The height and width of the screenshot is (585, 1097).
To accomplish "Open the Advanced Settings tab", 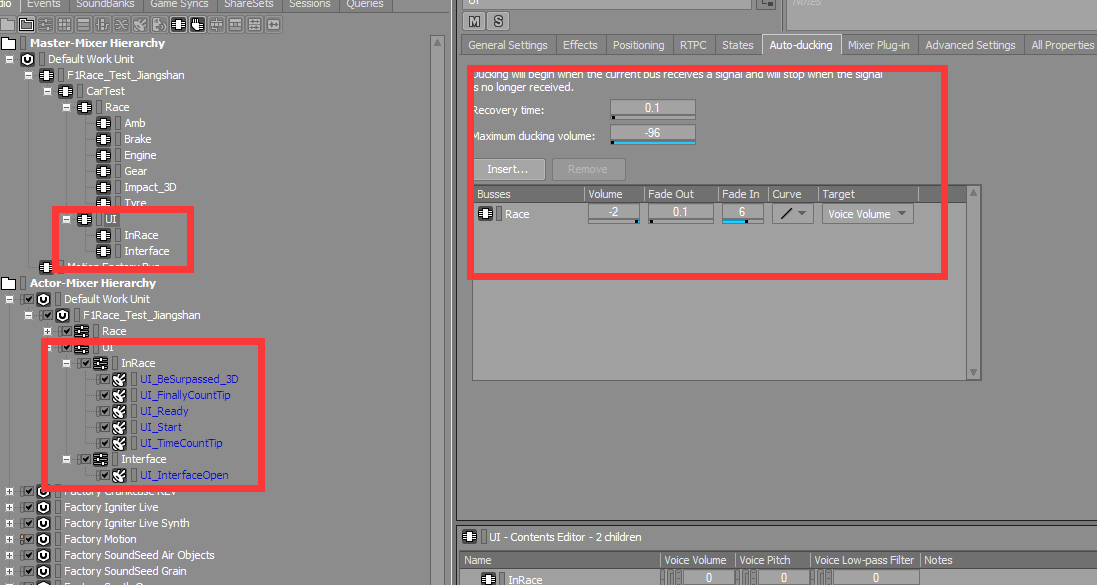I will 970,45.
